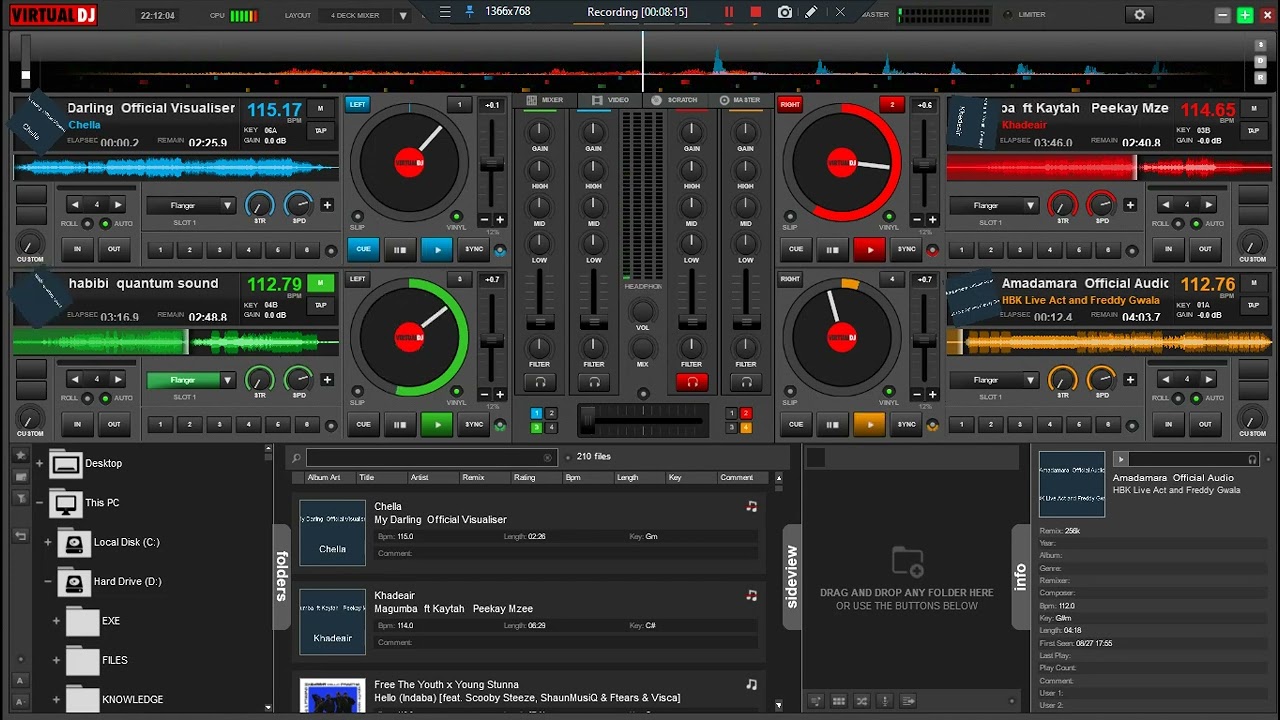
Task: Click the pause-stop button on deck 1
Action: [400, 249]
